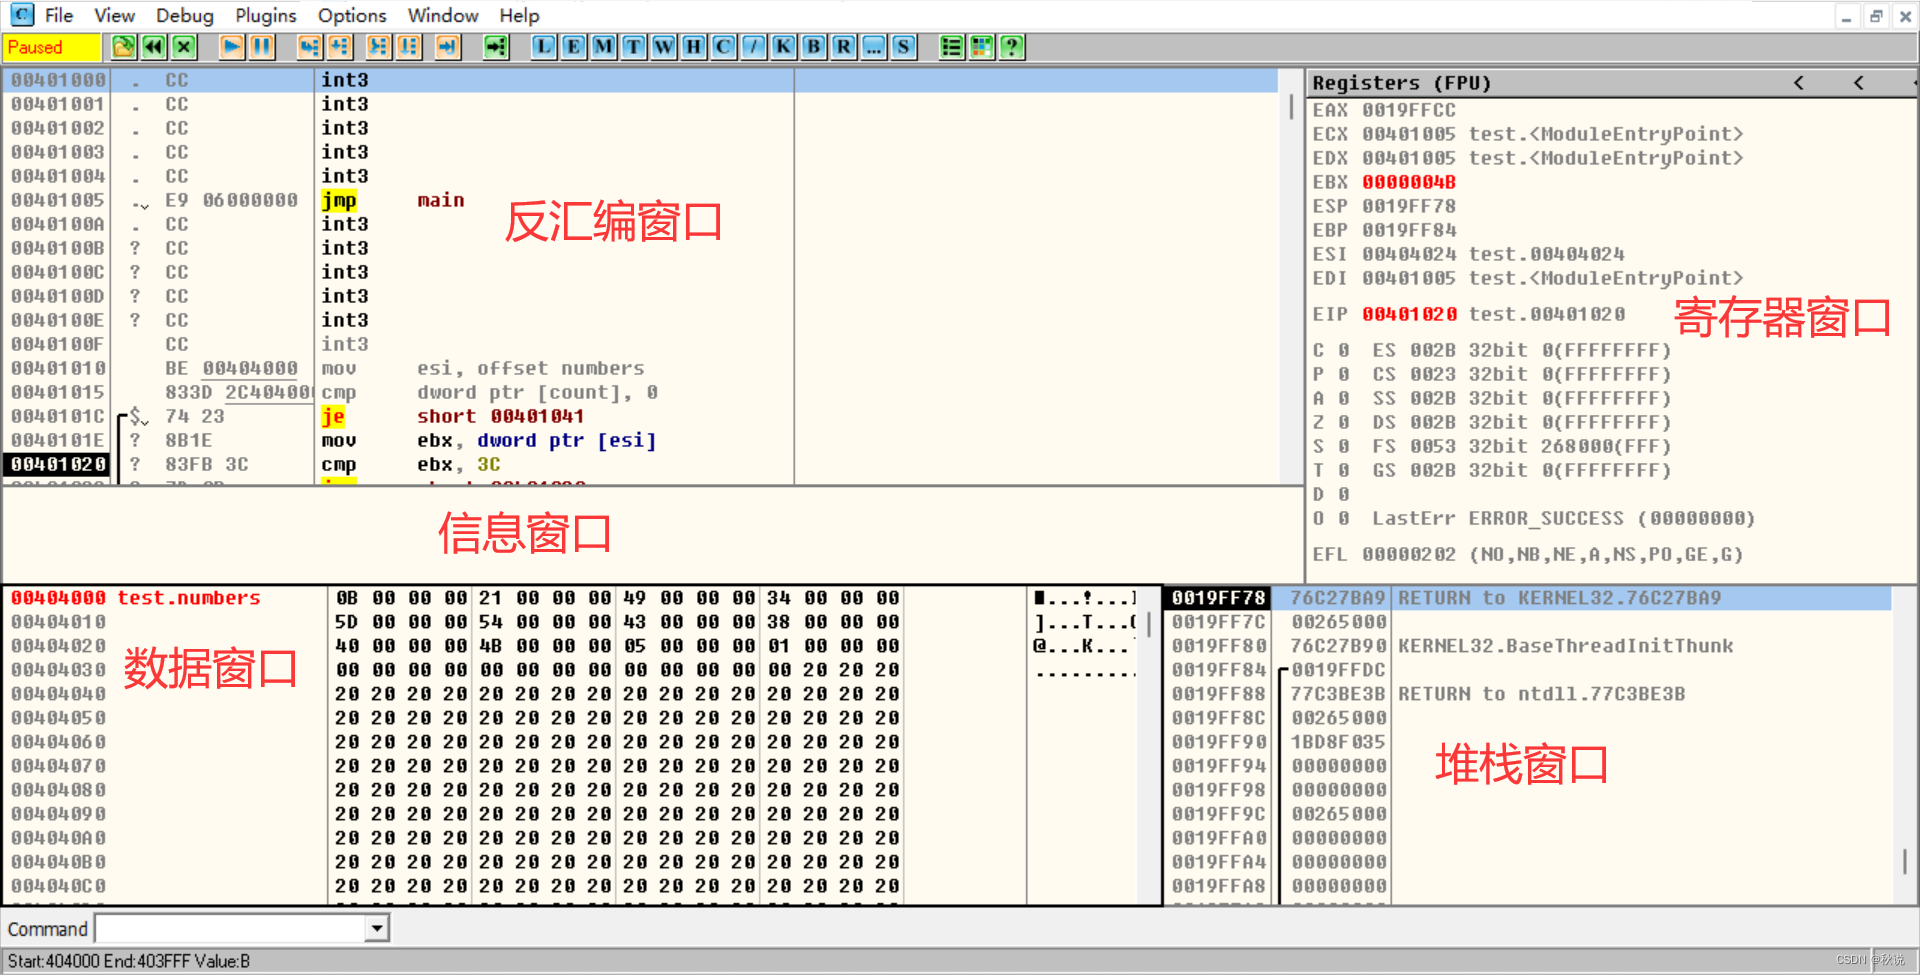The width and height of the screenshot is (1920, 975).
Task: Show executable modules with the E button
Action: click(x=573, y=47)
